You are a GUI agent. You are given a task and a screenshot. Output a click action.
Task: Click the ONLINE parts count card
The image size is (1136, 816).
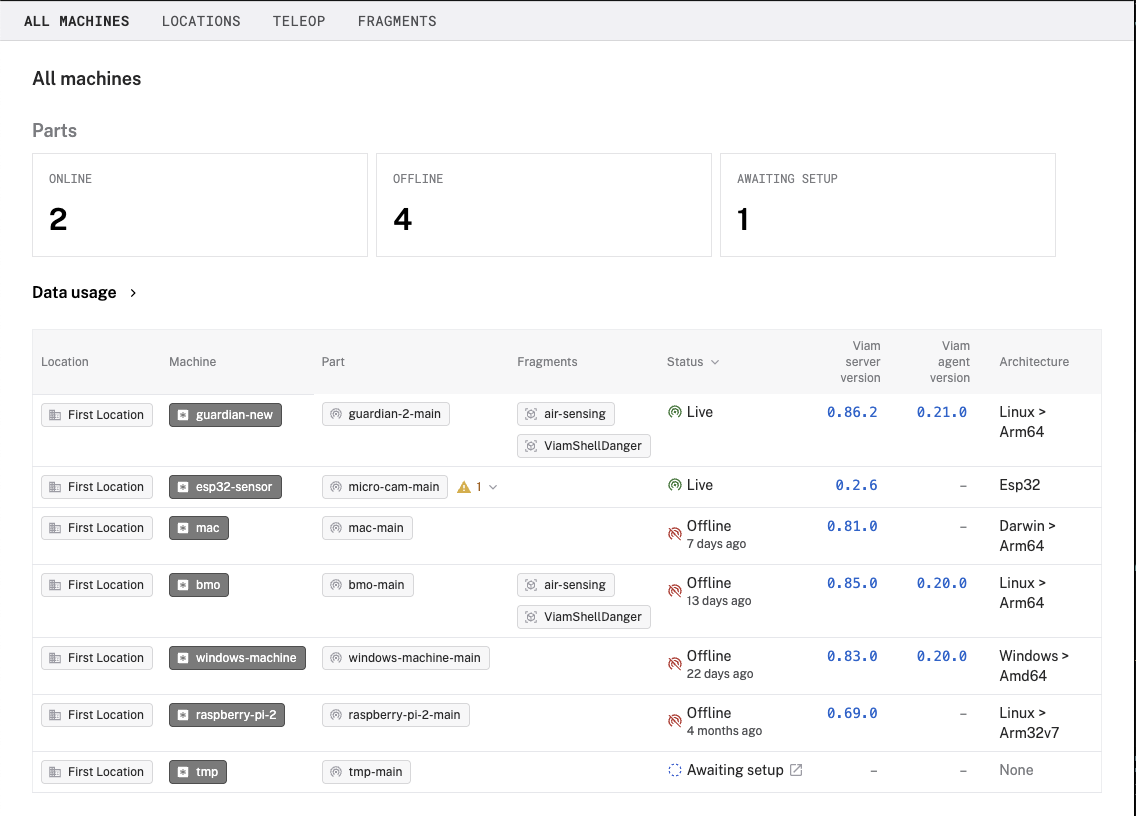point(199,204)
